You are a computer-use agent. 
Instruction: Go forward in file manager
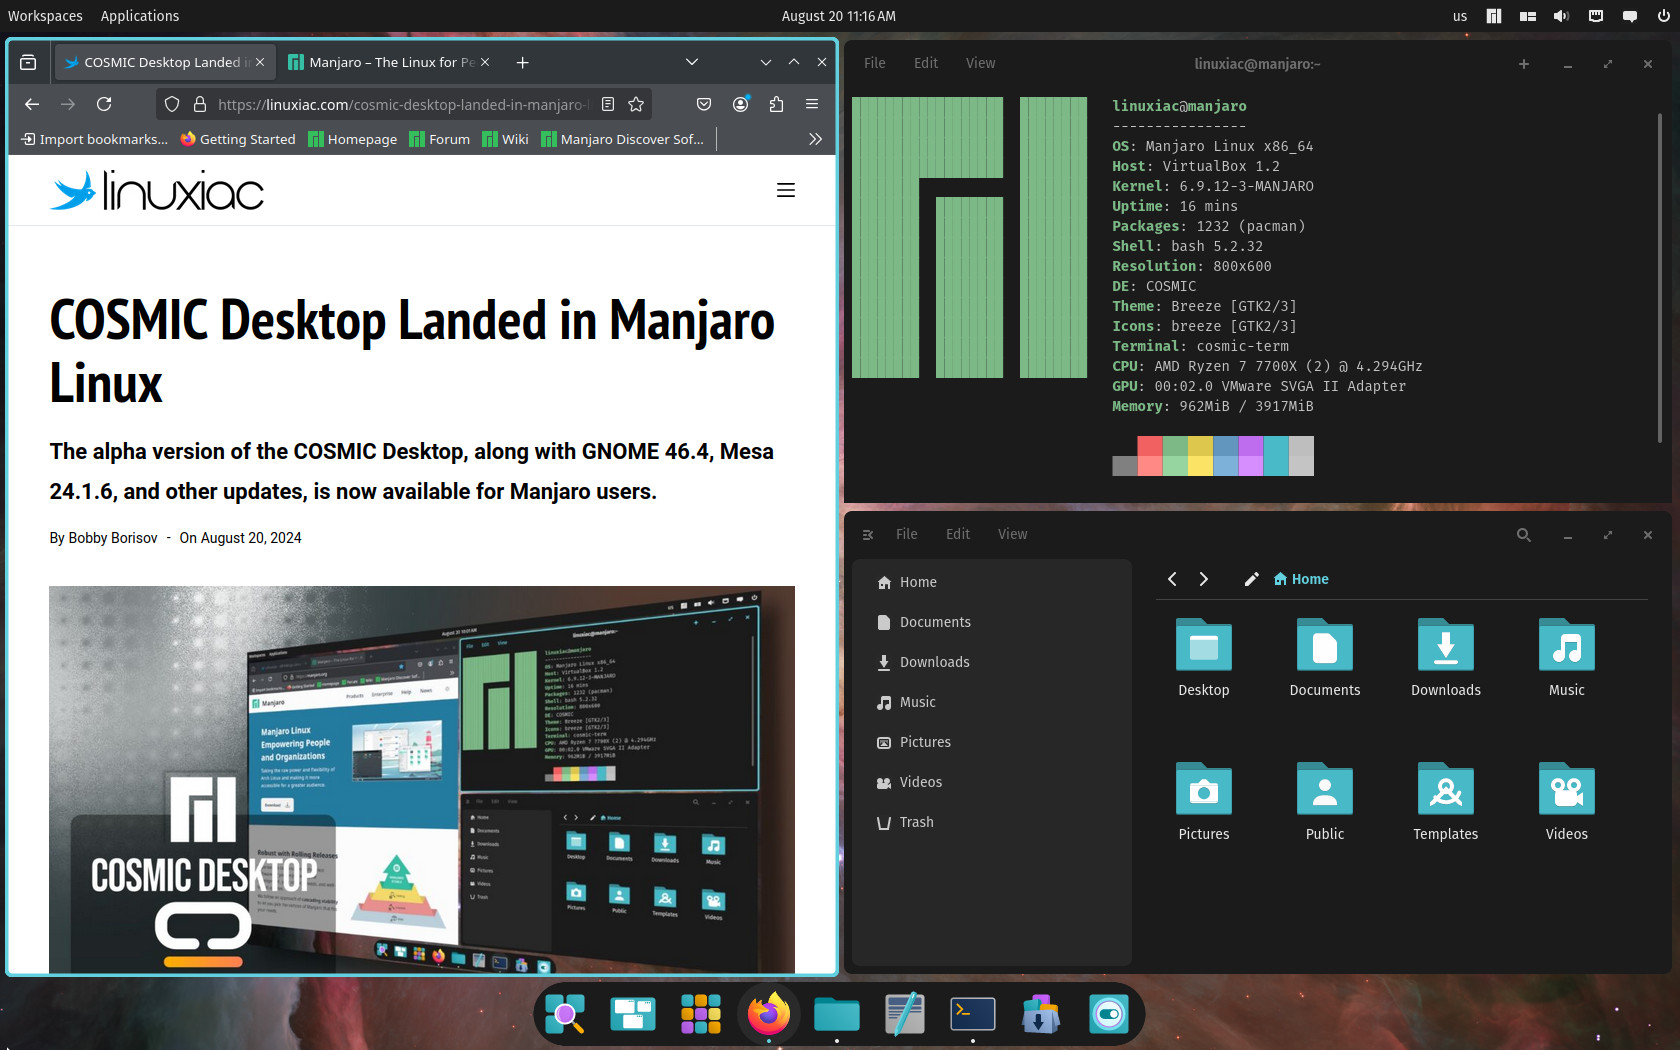click(1204, 579)
